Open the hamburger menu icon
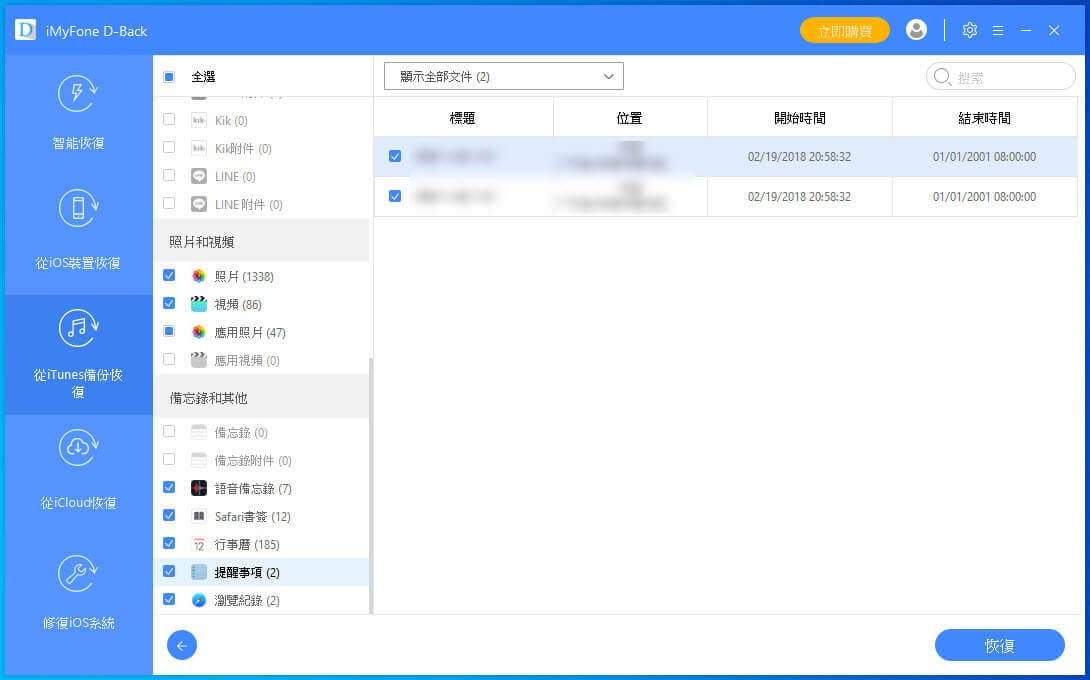 [x=997, y=31]
